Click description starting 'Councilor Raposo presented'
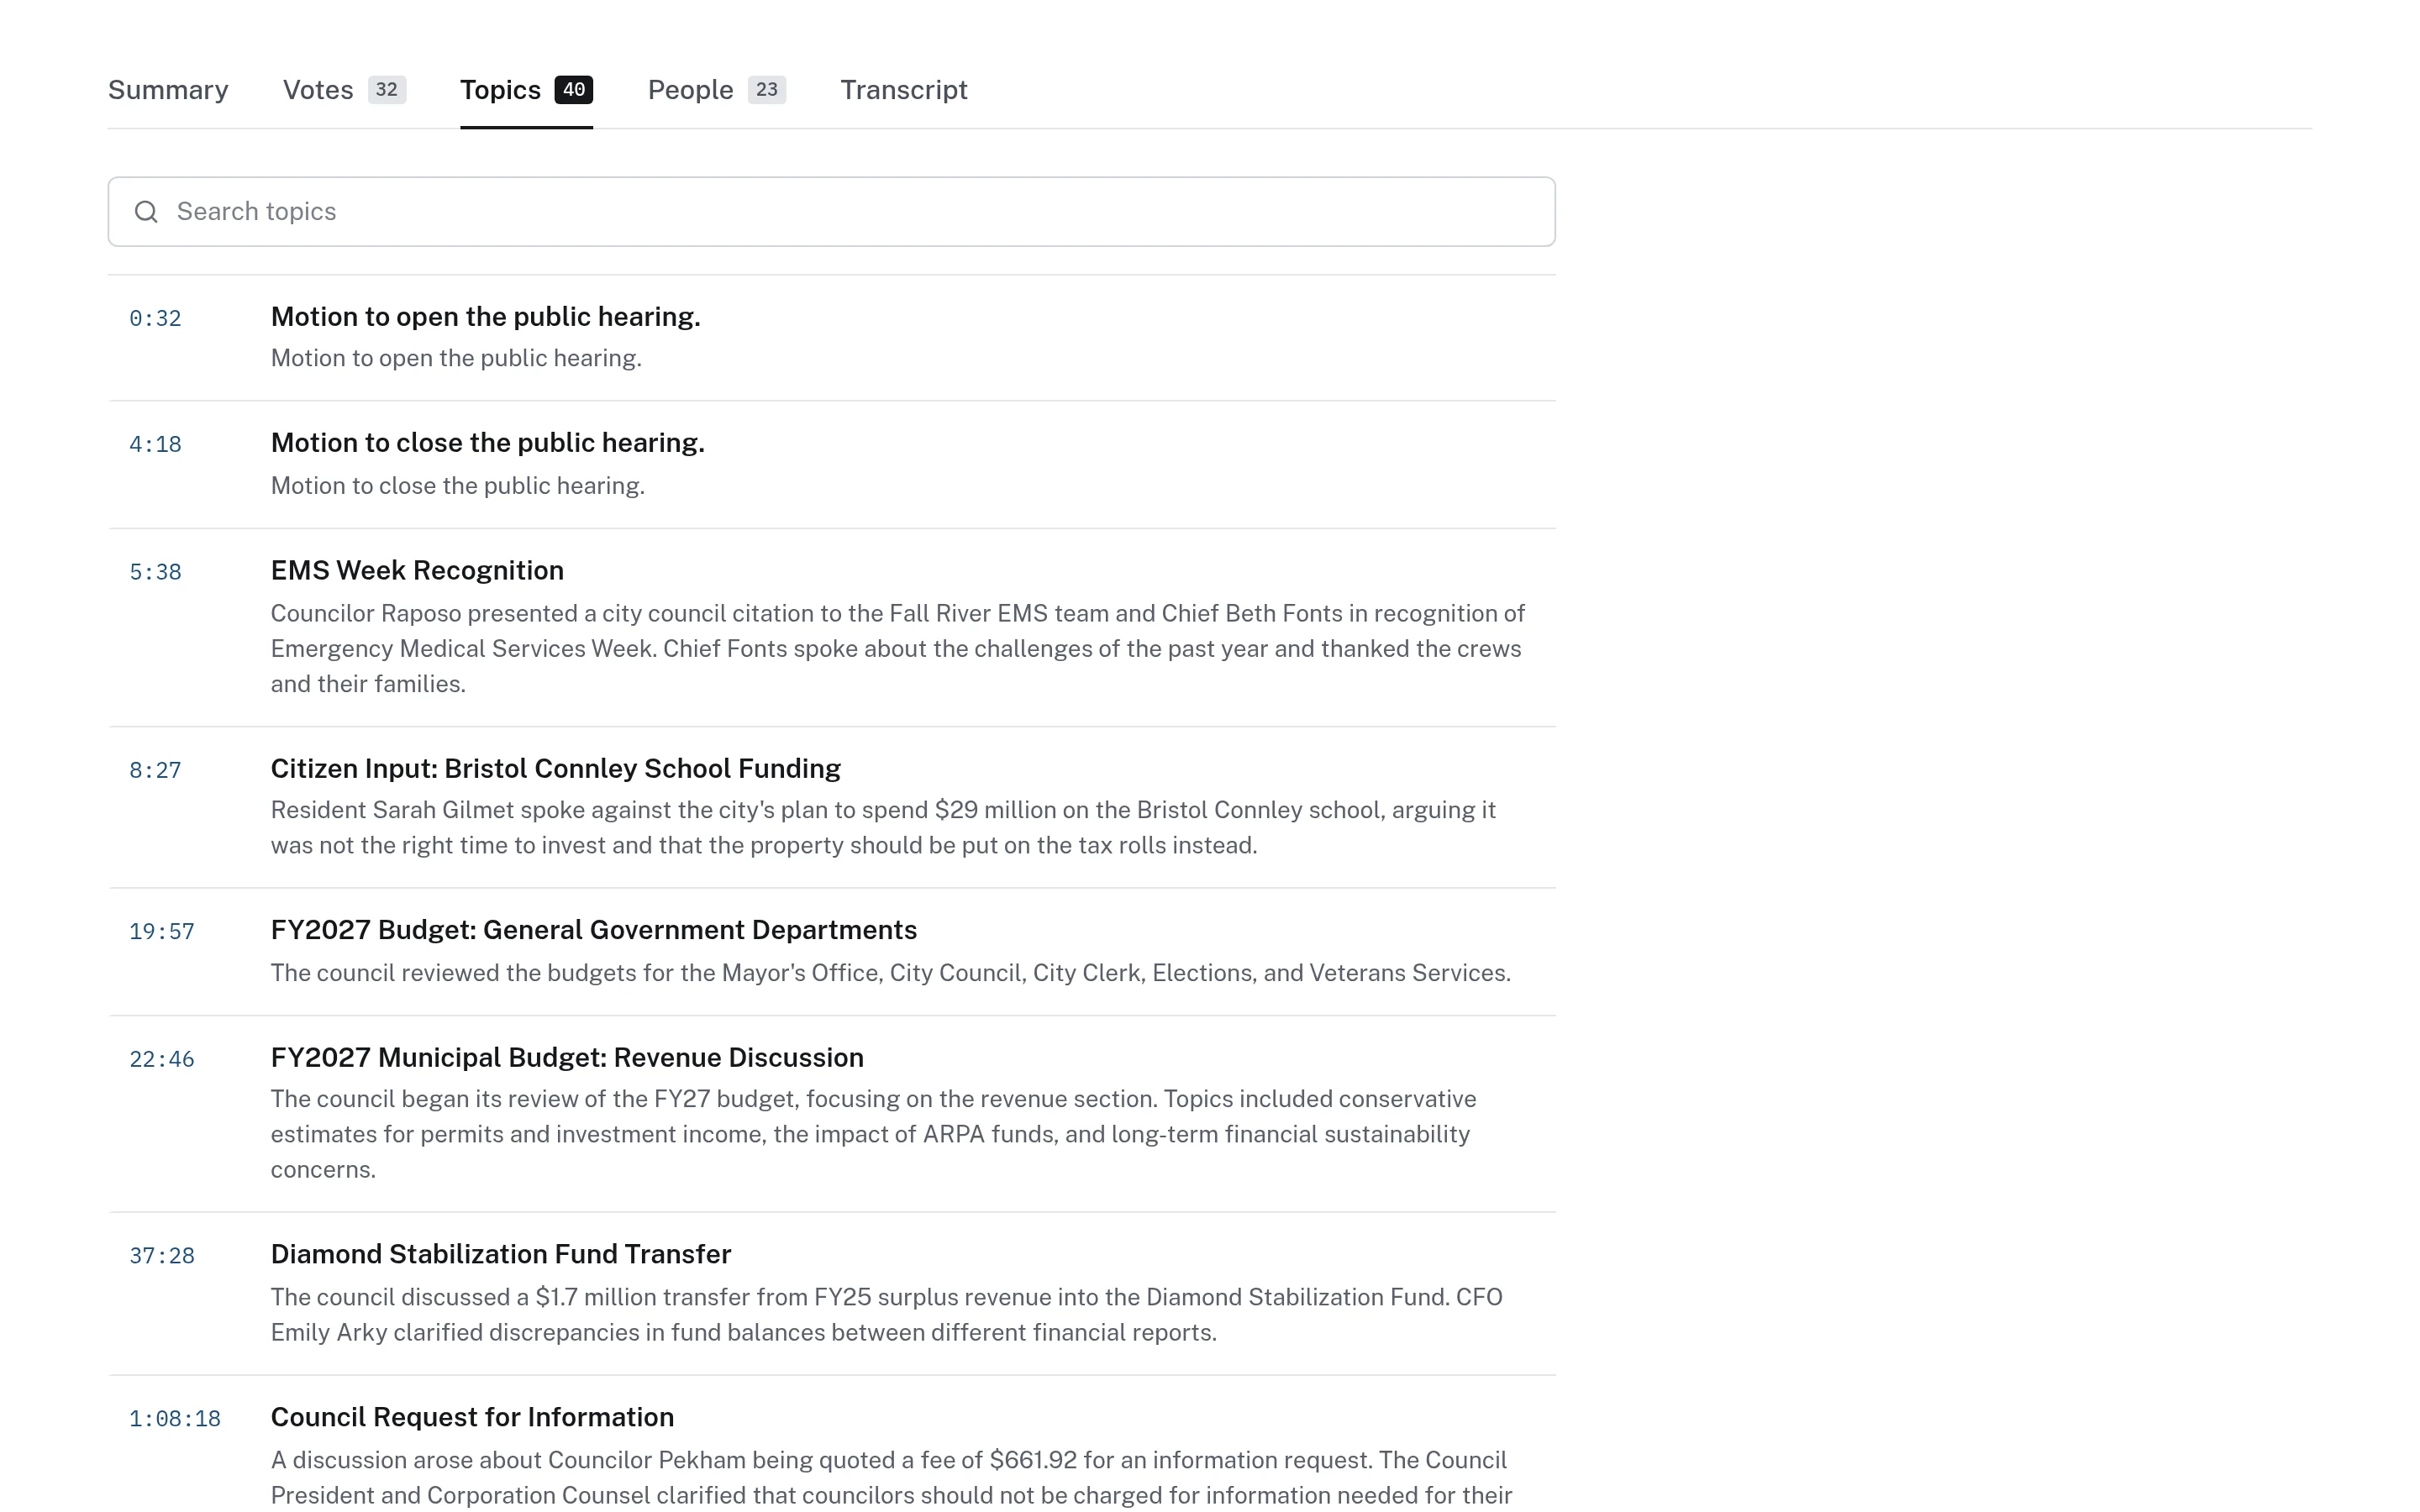 [898, 649]
